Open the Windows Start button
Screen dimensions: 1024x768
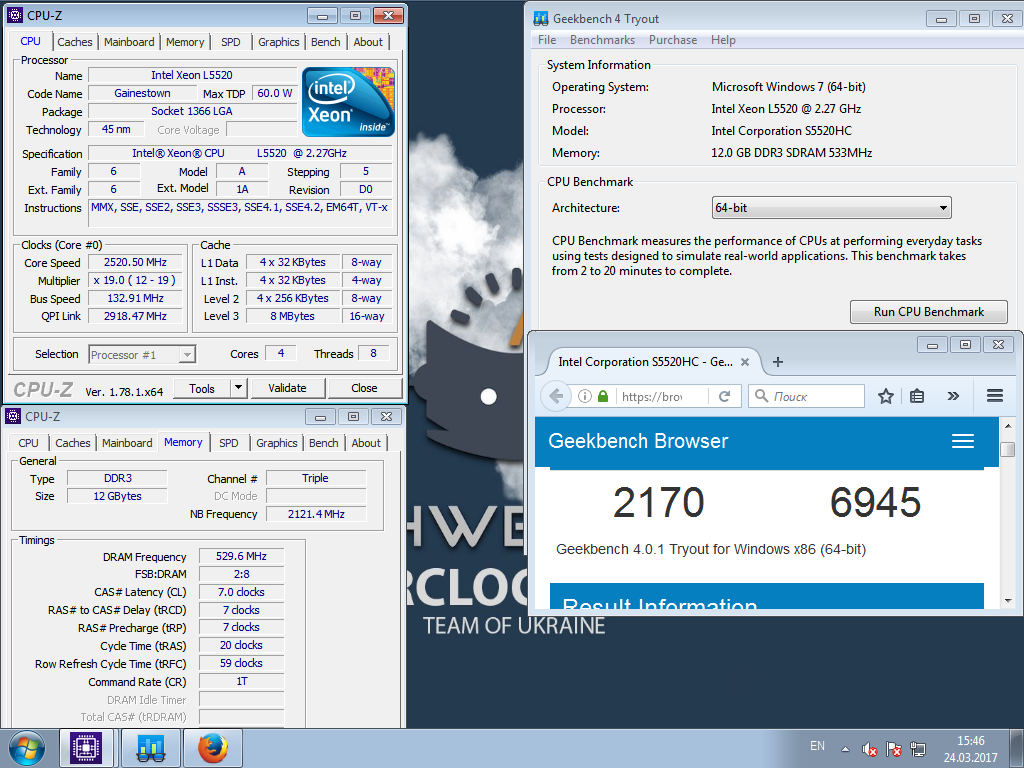27,748
